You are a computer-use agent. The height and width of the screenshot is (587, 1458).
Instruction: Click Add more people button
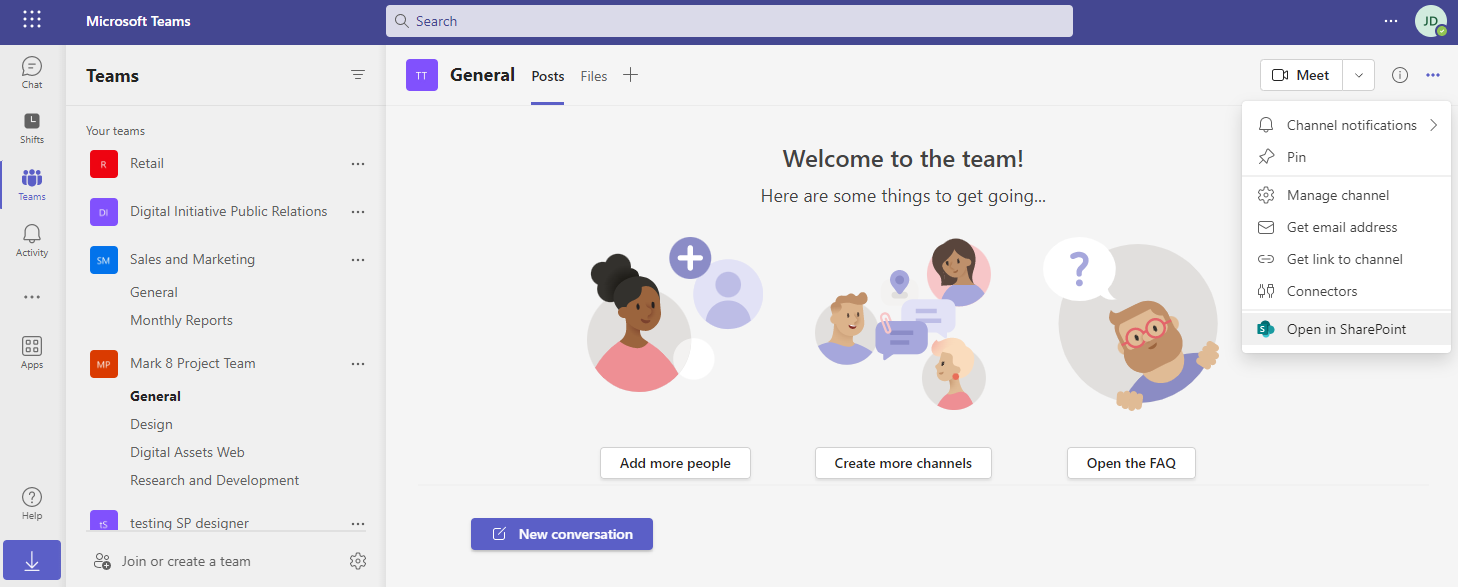click(x=675, y=463)
